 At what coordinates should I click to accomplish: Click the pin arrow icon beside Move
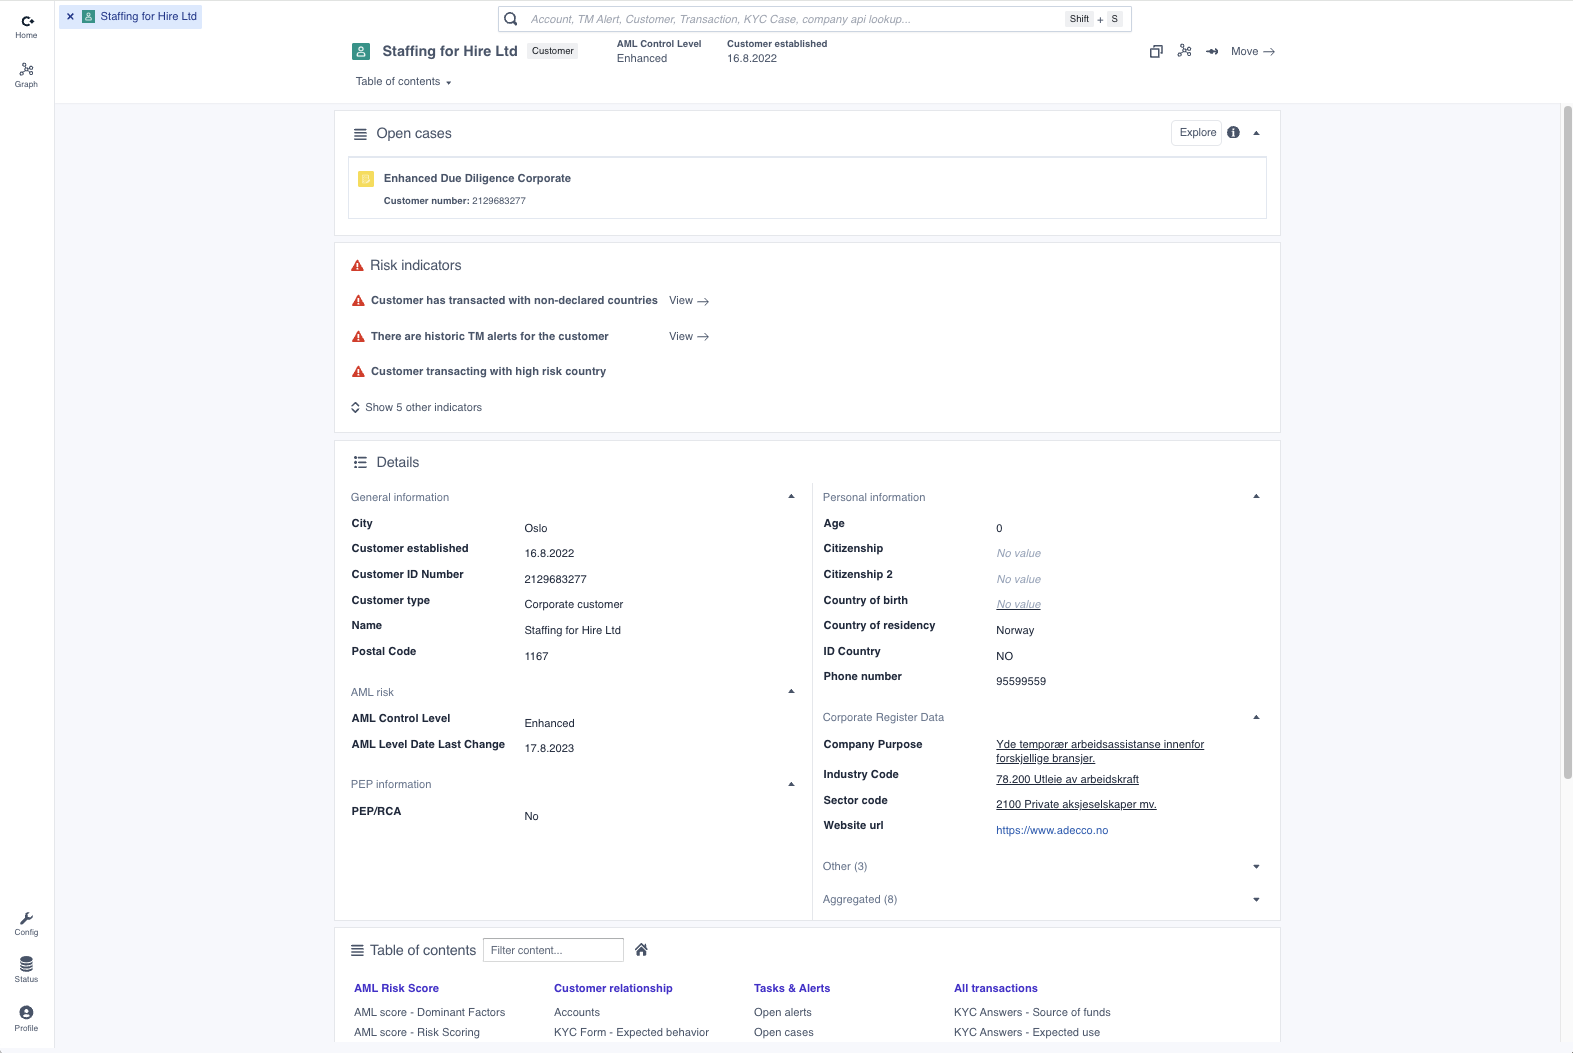(x=1212, y=51)
